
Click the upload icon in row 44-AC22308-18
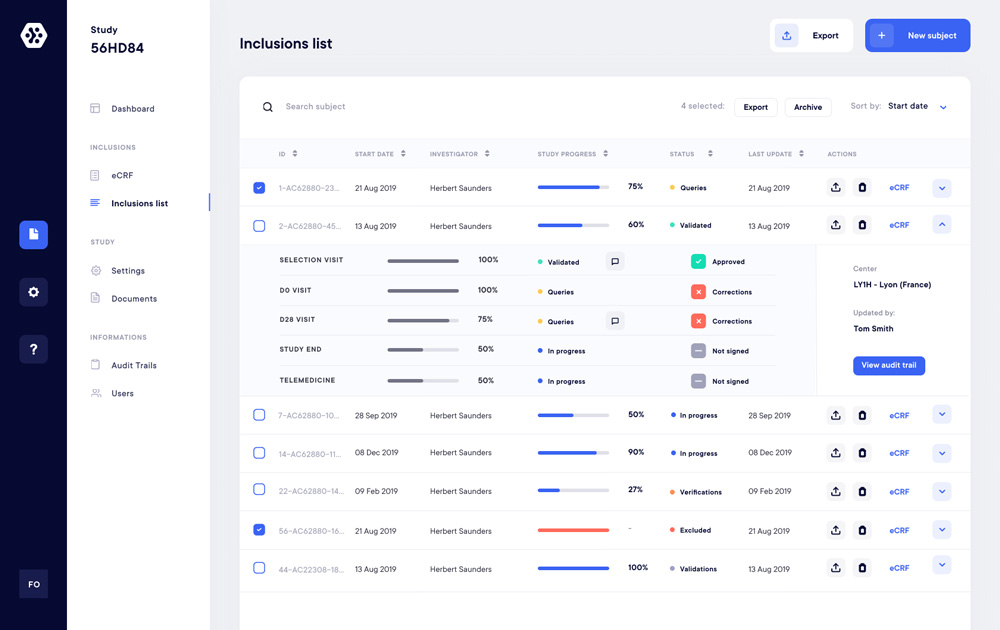(x=835, y=568)
